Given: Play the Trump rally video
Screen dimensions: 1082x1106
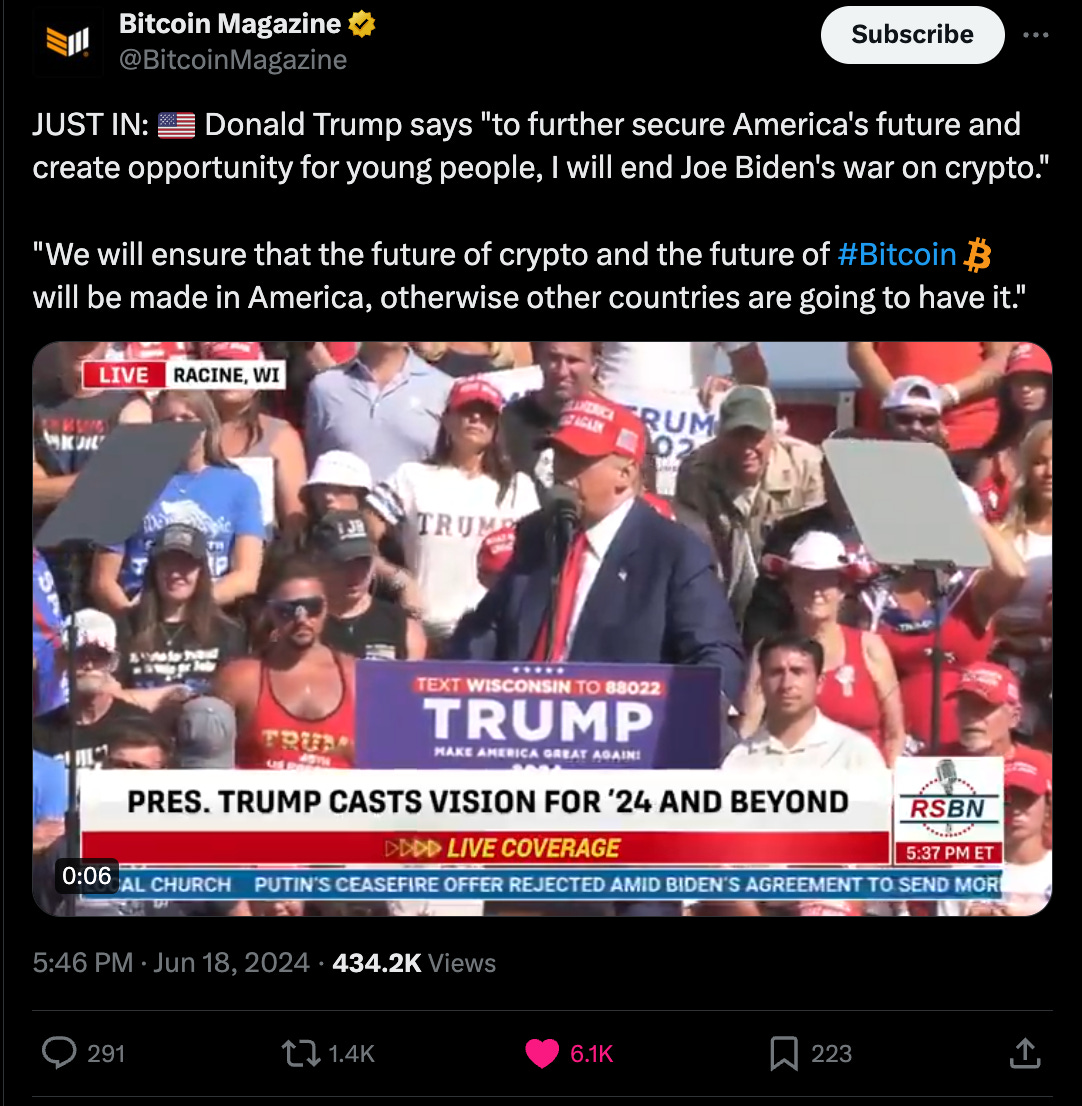Looking at the screenshot, I should click(542, 628).
